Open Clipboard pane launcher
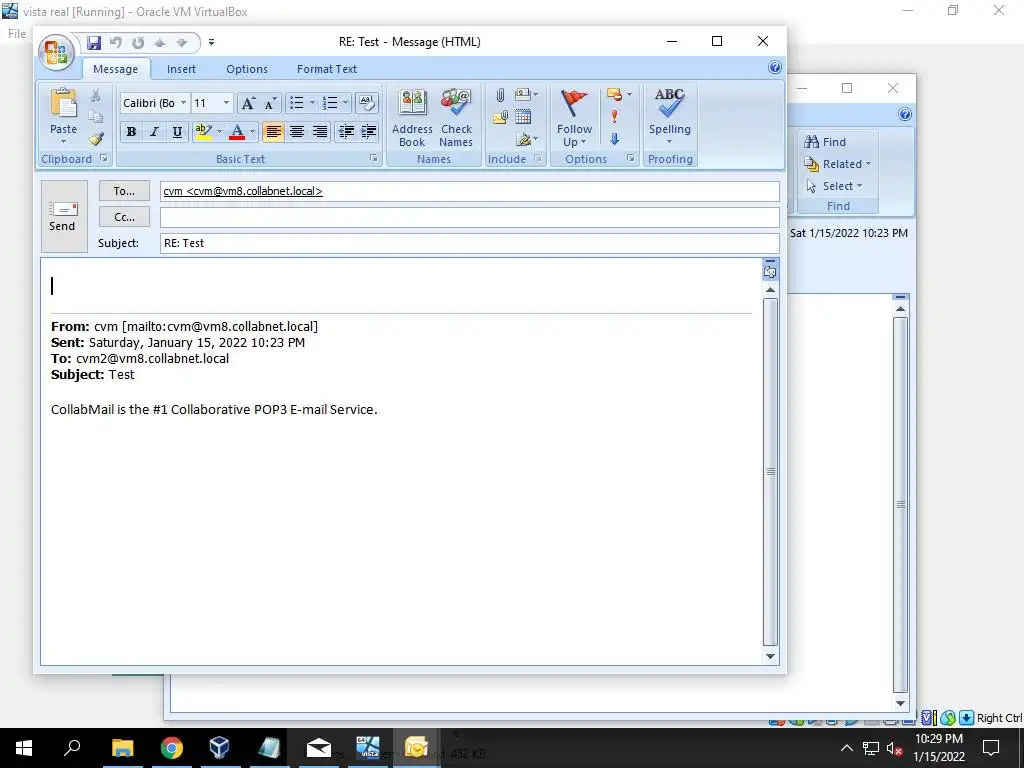 103,158
